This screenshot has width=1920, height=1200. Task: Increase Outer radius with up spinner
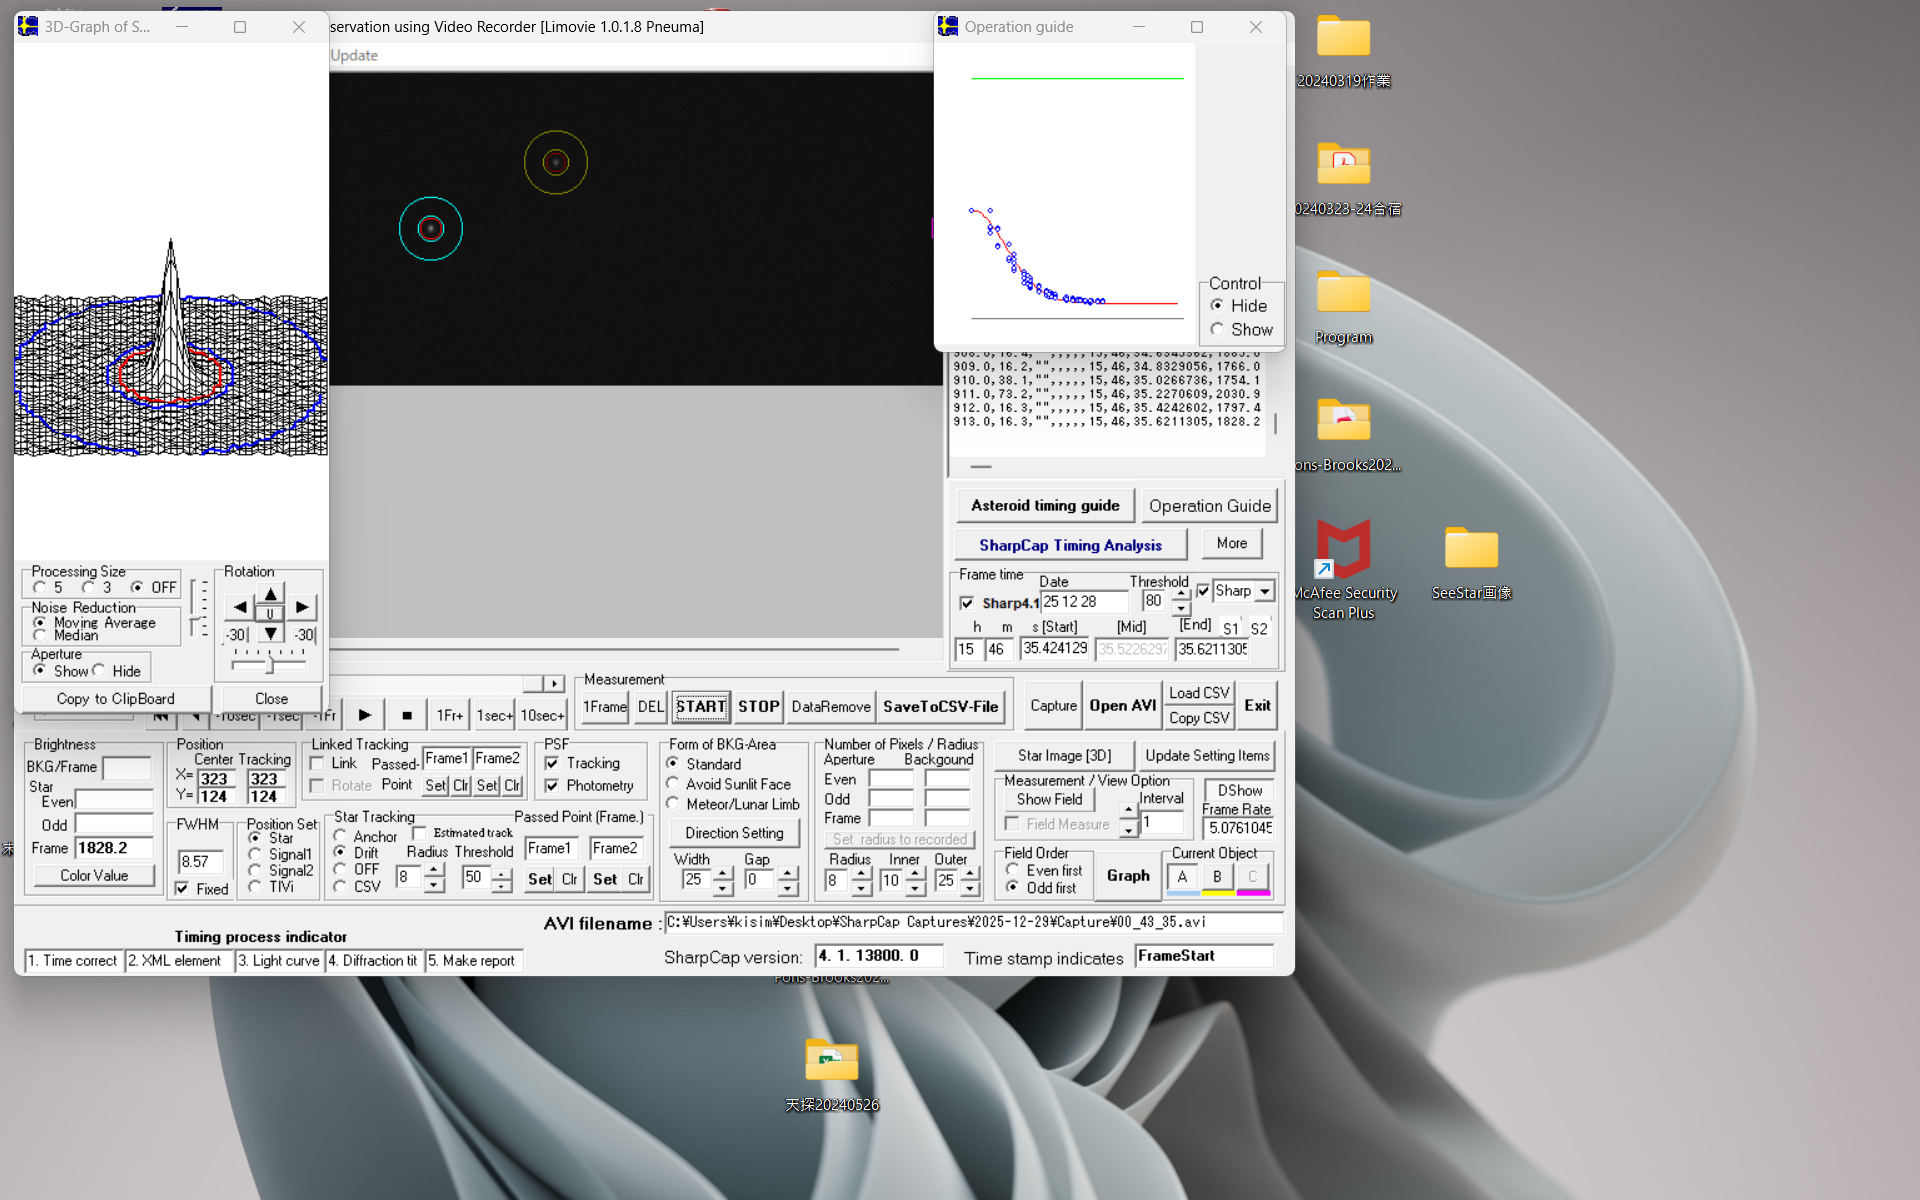pos(970,873)
